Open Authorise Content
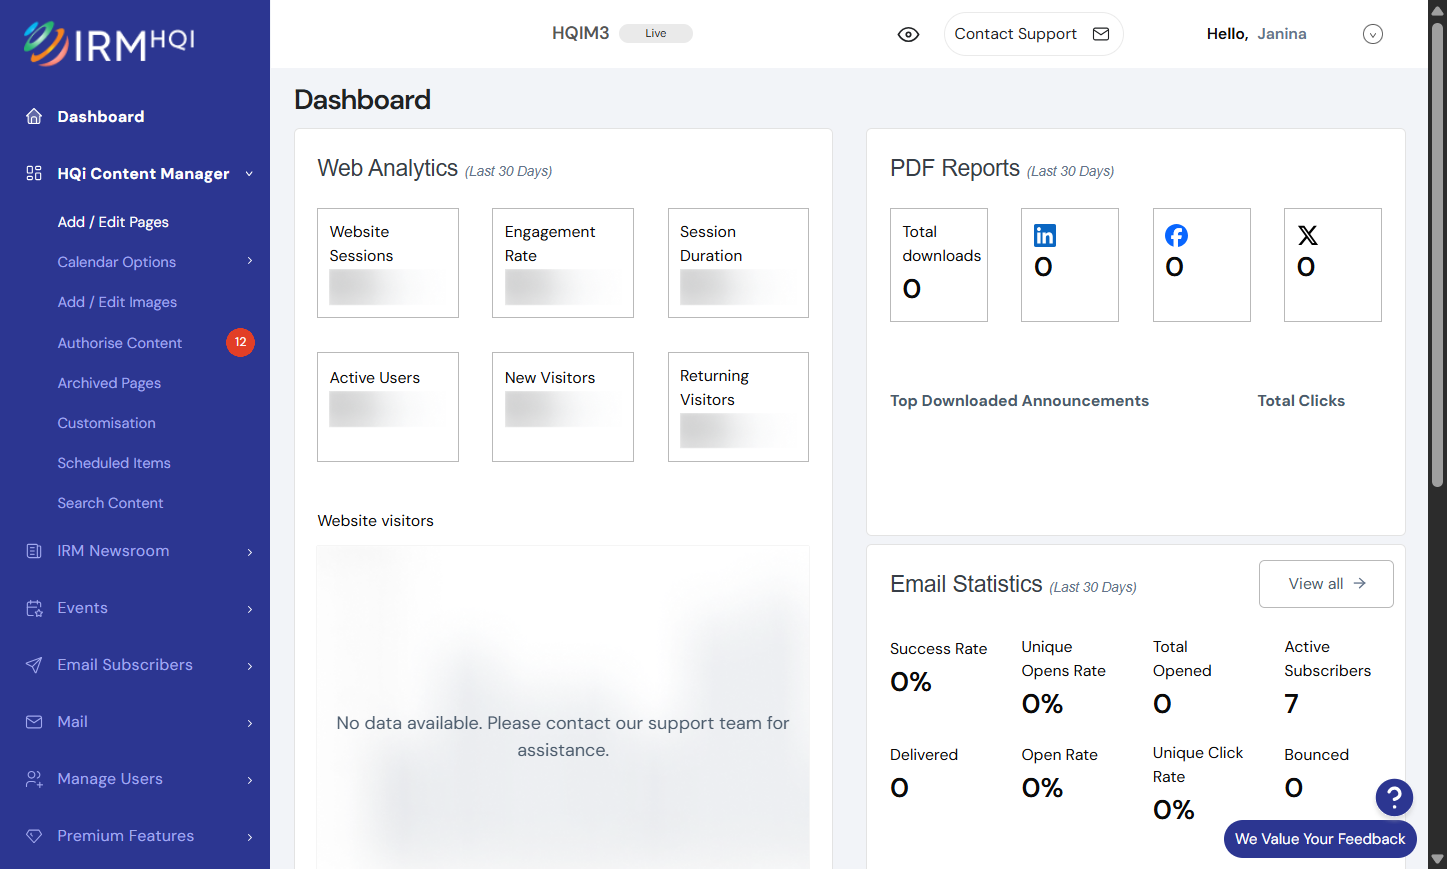 [x=120, y=343]
